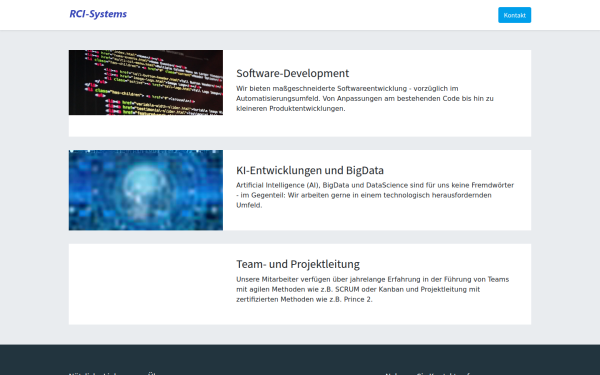Open the Kontakt button
Viewport: 600px width, 375px height.
coord(514,15)
